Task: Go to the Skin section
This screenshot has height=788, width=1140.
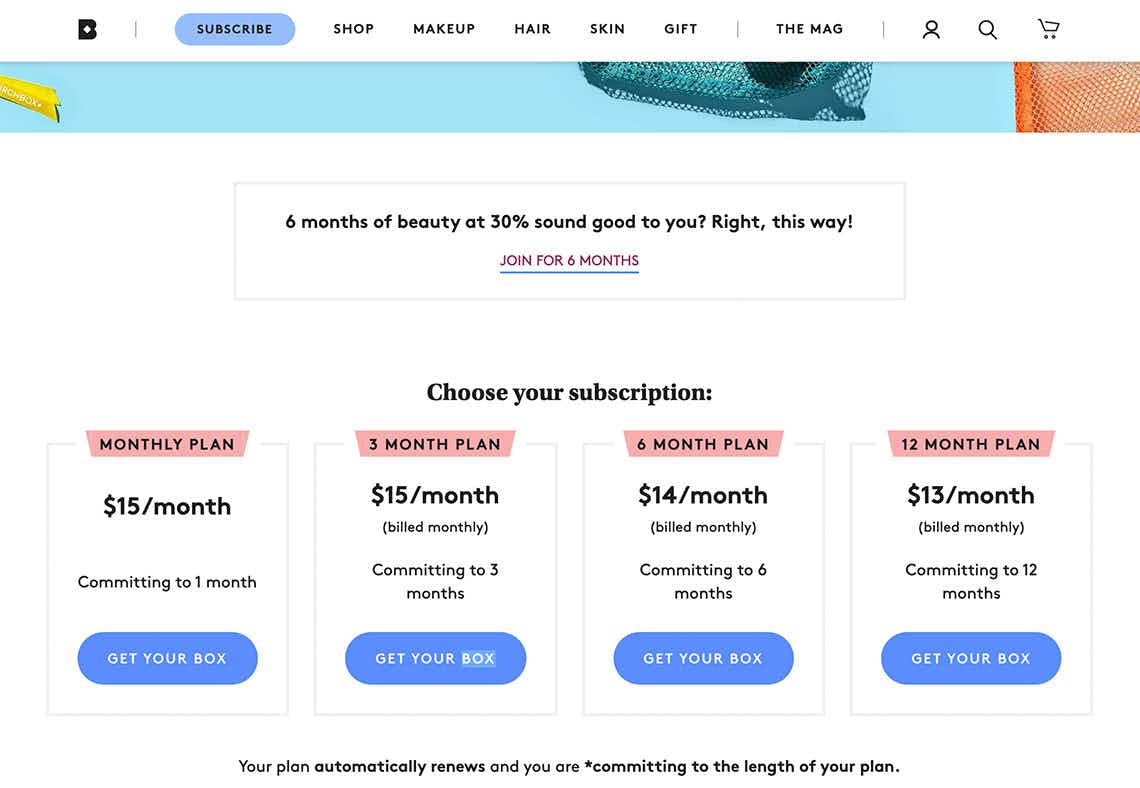Action: [x=607, y=29]
